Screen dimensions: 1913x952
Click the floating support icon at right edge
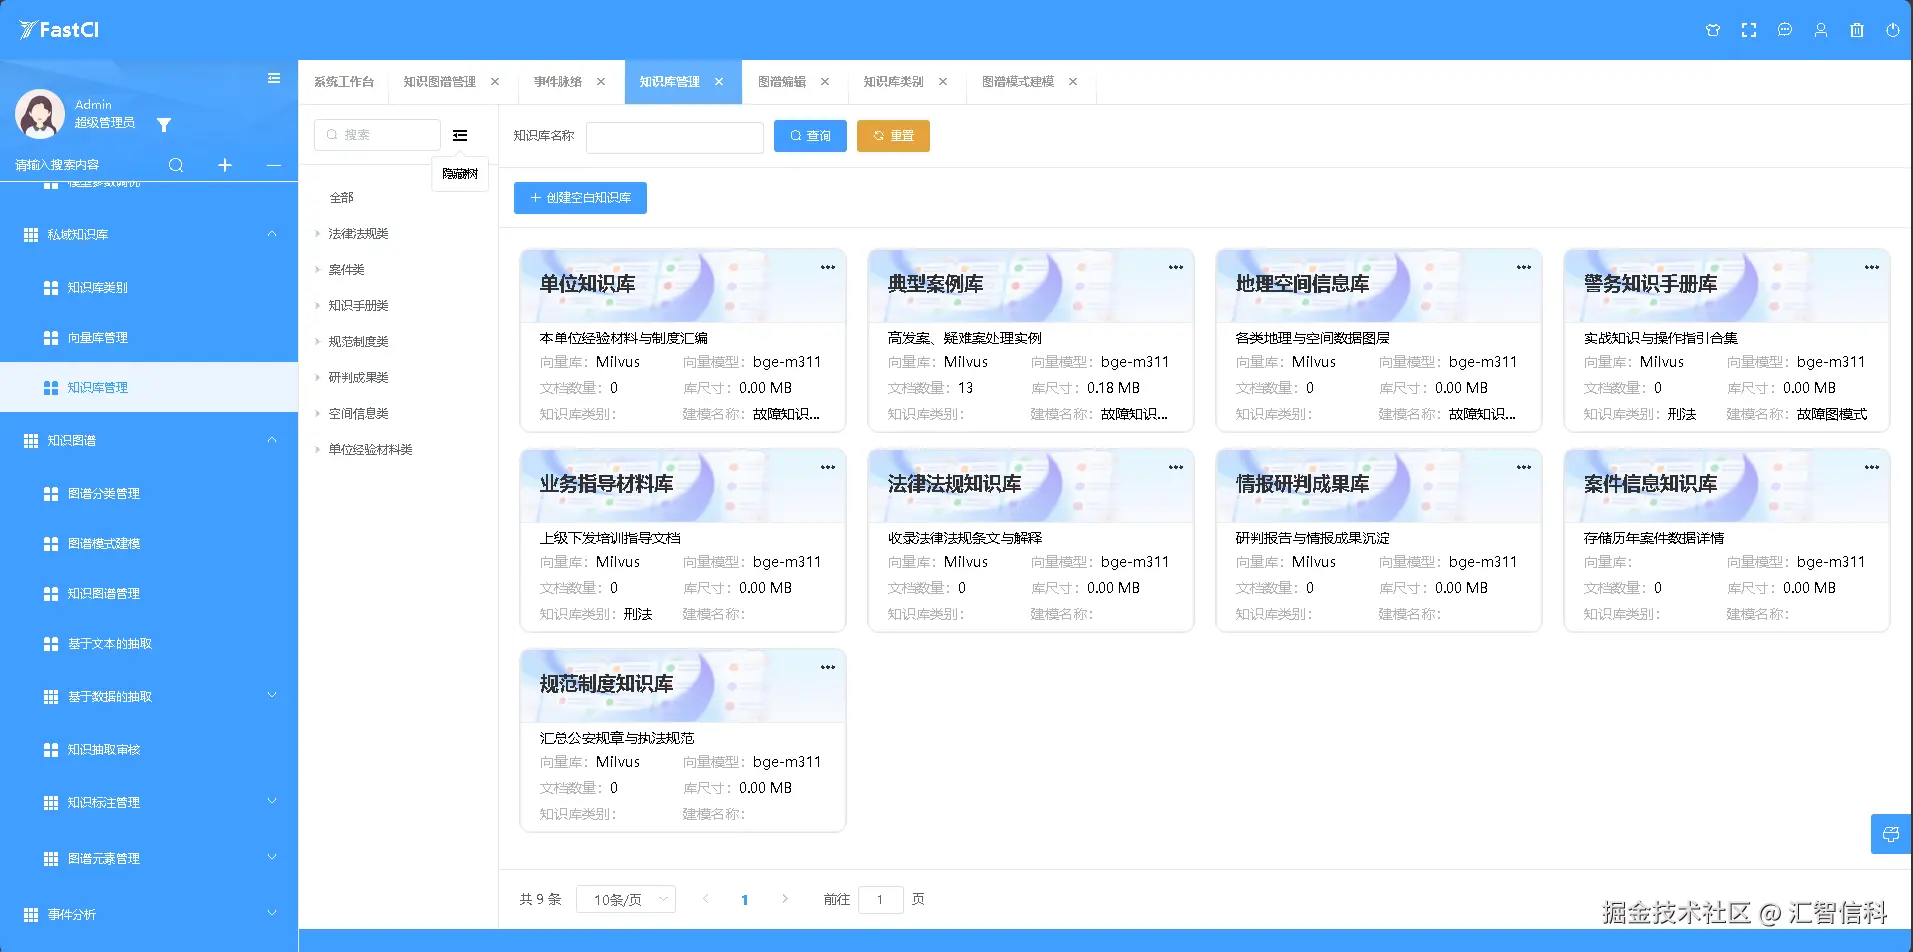[x=1891, y=834]
